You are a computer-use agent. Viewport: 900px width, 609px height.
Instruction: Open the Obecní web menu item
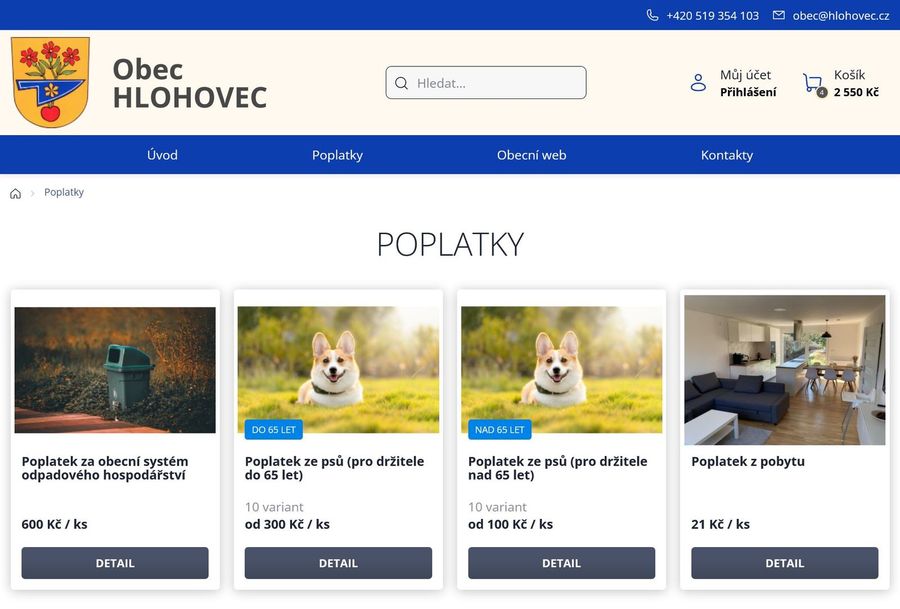point(532,155)
